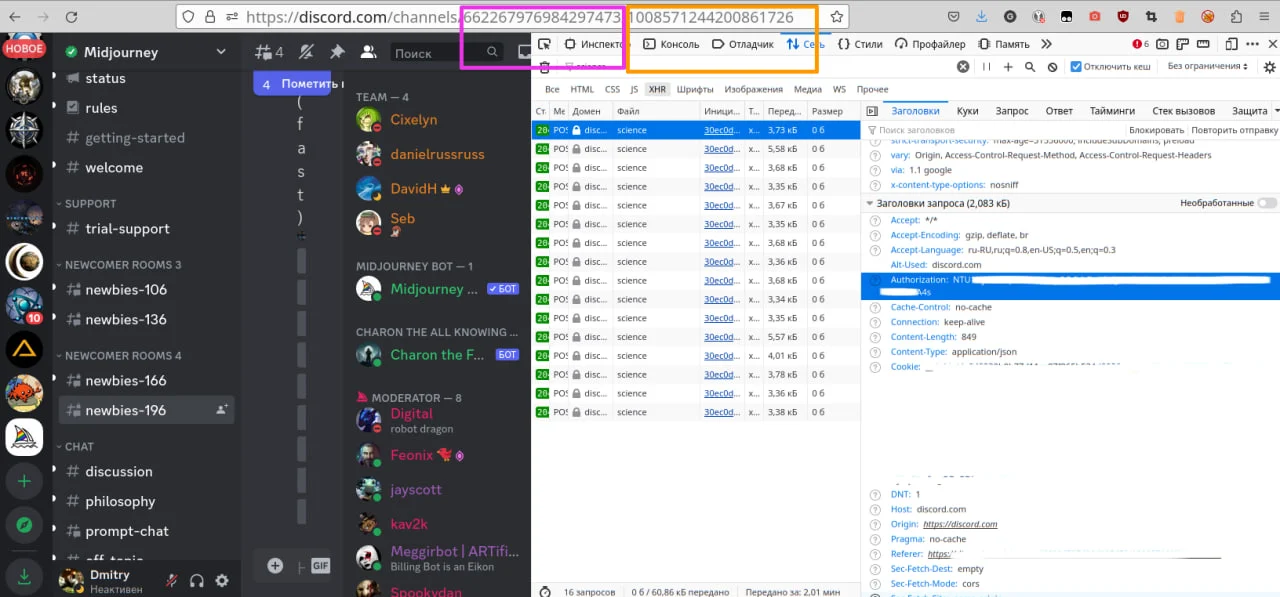This screenshot has height=597, width=1280.
Task: Toggle the request details pane sidebar icon
Action: [872, 111]
